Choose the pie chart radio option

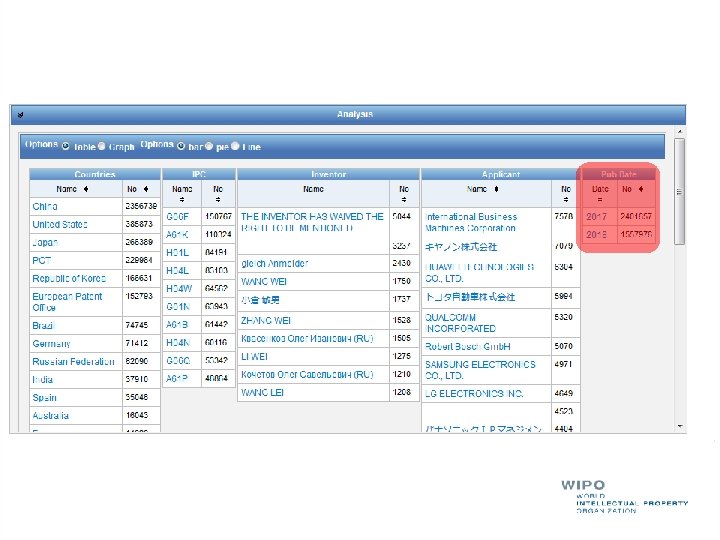209,146
